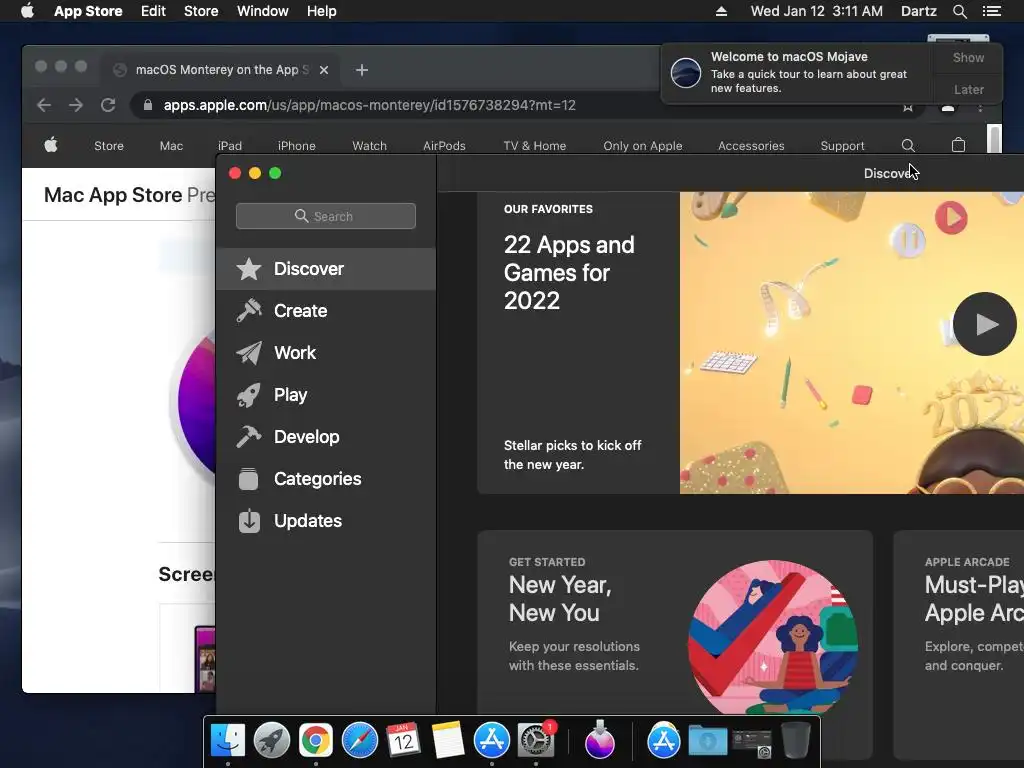Open the Dartz user menu

tap(918, 11)
